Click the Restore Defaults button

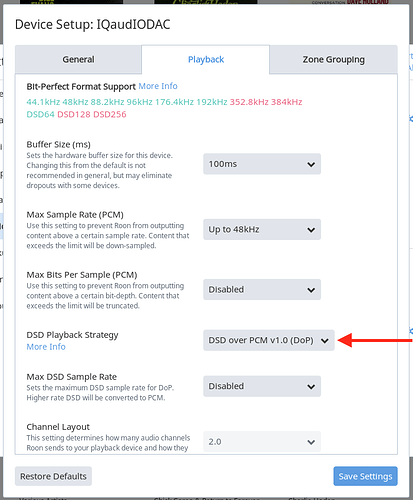point(53,476)
